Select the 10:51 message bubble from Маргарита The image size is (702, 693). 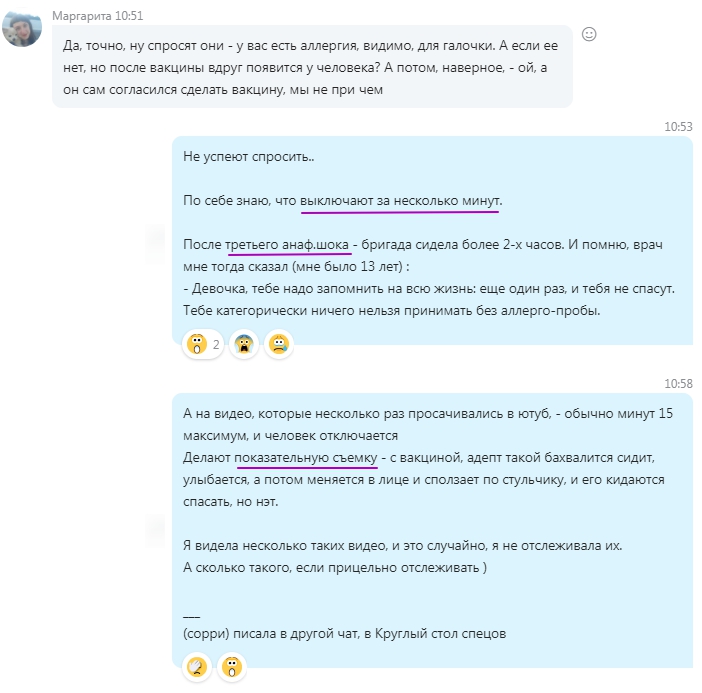click(x=312, y=66)
